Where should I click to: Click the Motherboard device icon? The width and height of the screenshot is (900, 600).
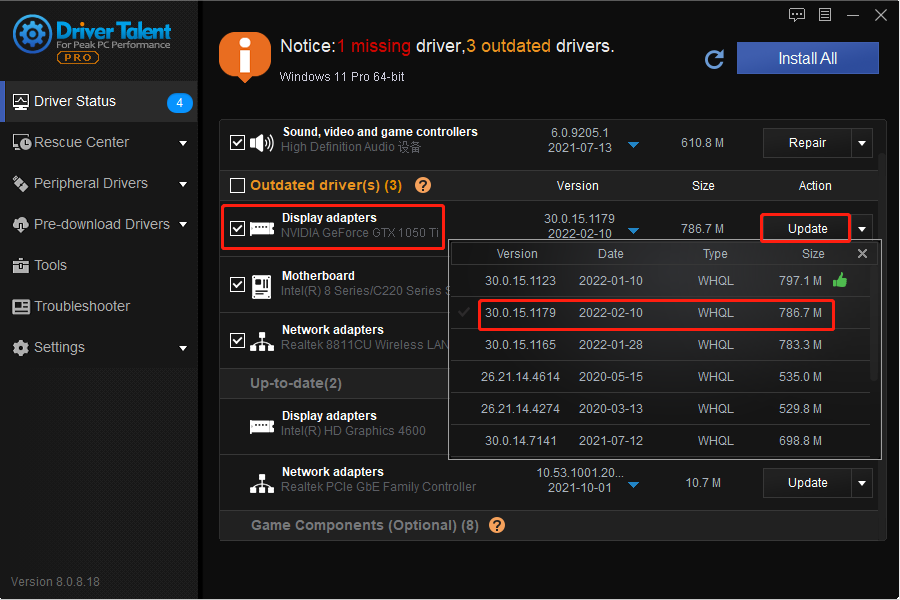tap(262, 287)
